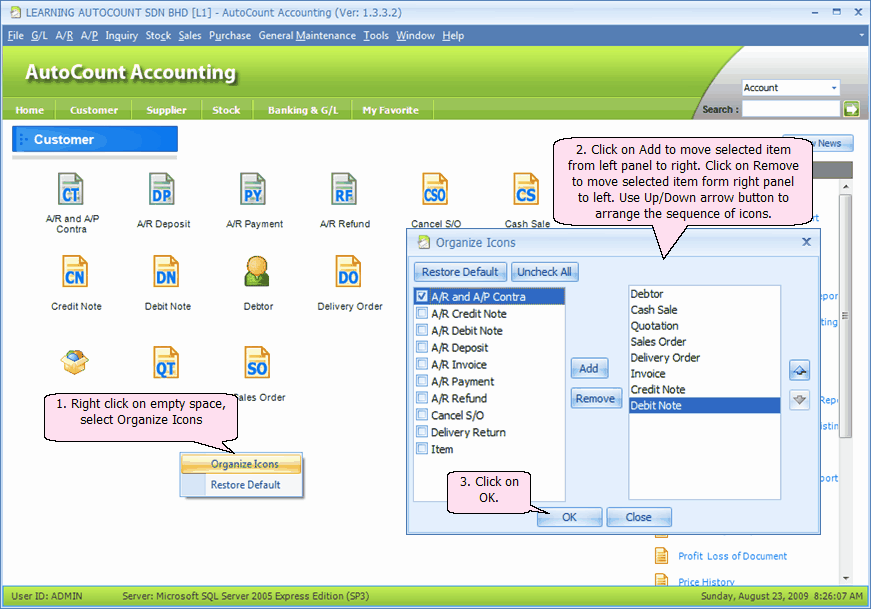Switch to the Supplier tab
This screenshot has height=609, width=871.
[167, 110]
